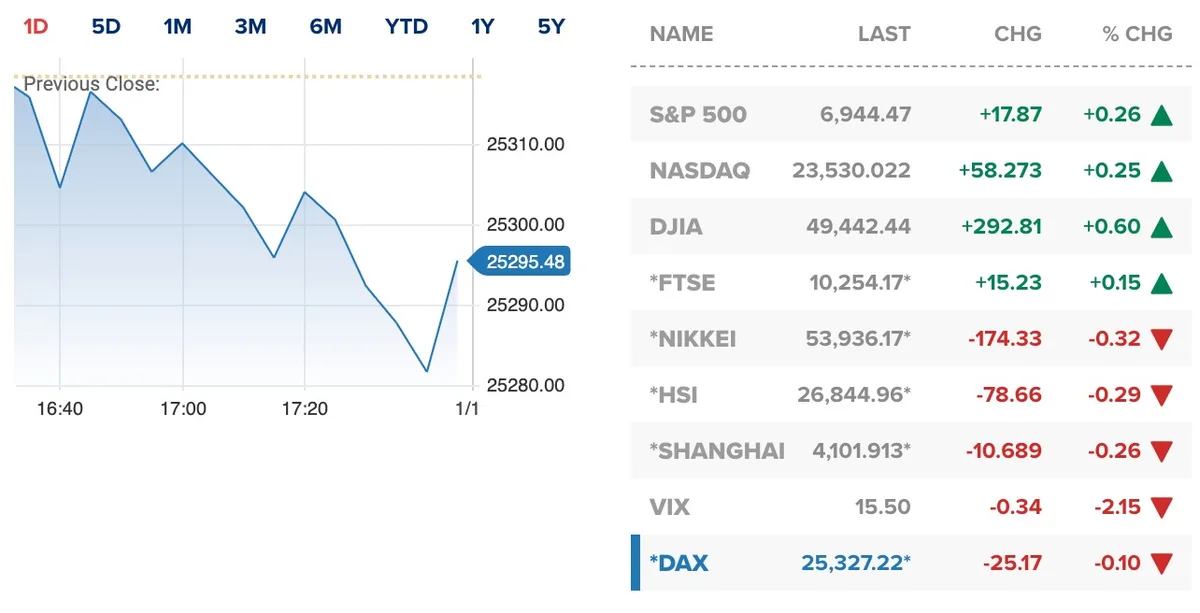Select the 1Y time range

[481, 27]
